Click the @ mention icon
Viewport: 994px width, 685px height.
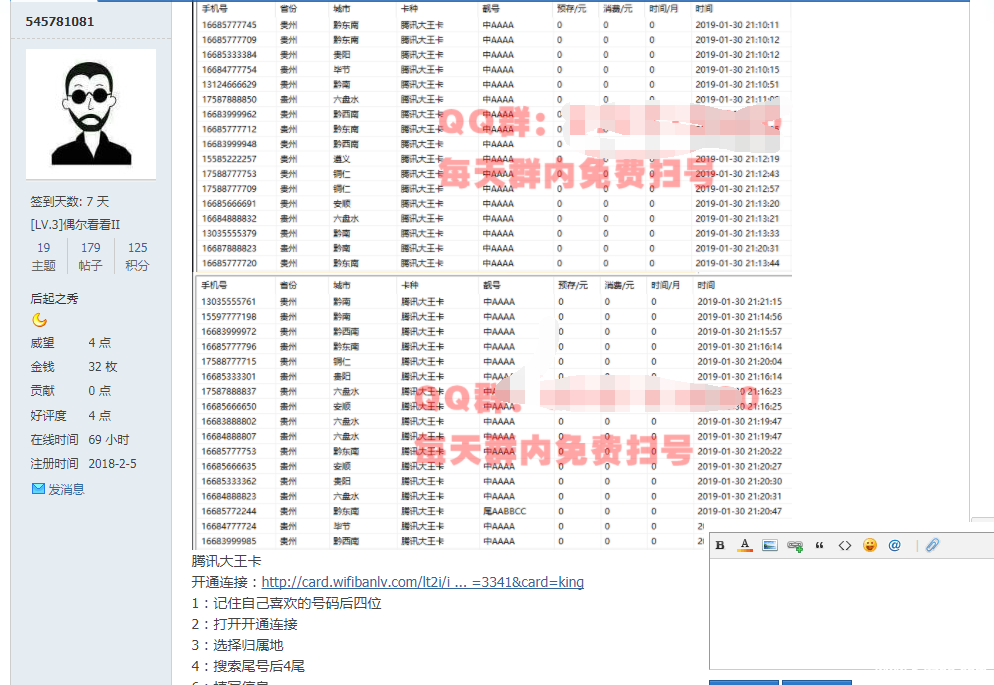(895, 545)
